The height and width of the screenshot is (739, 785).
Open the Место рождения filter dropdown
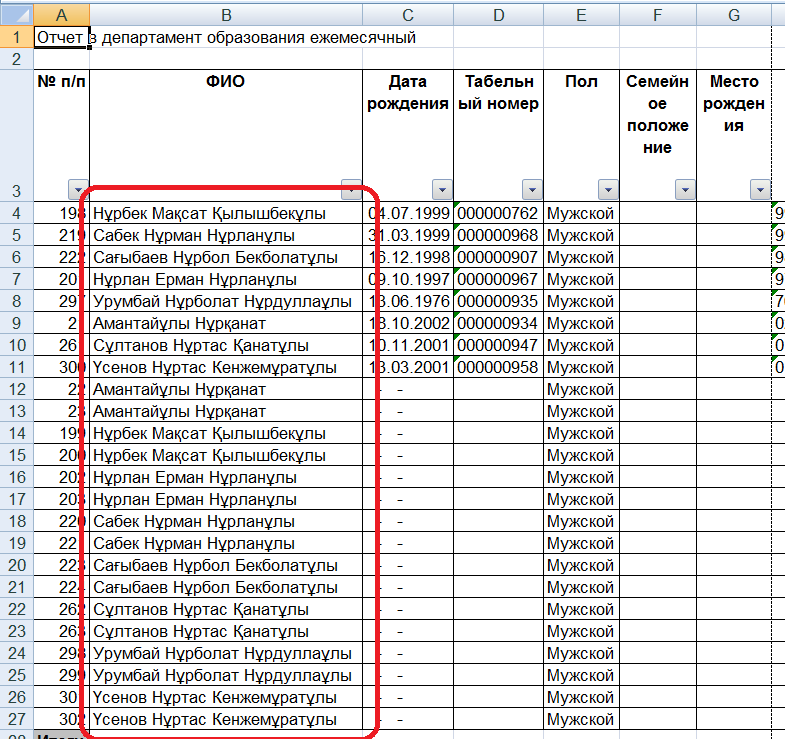point(760,190)
